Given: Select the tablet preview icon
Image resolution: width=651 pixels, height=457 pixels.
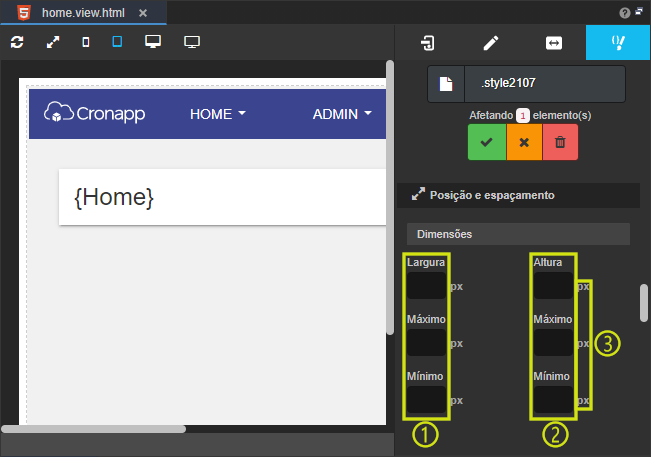Looking at the screenshot, I should 117,42.
